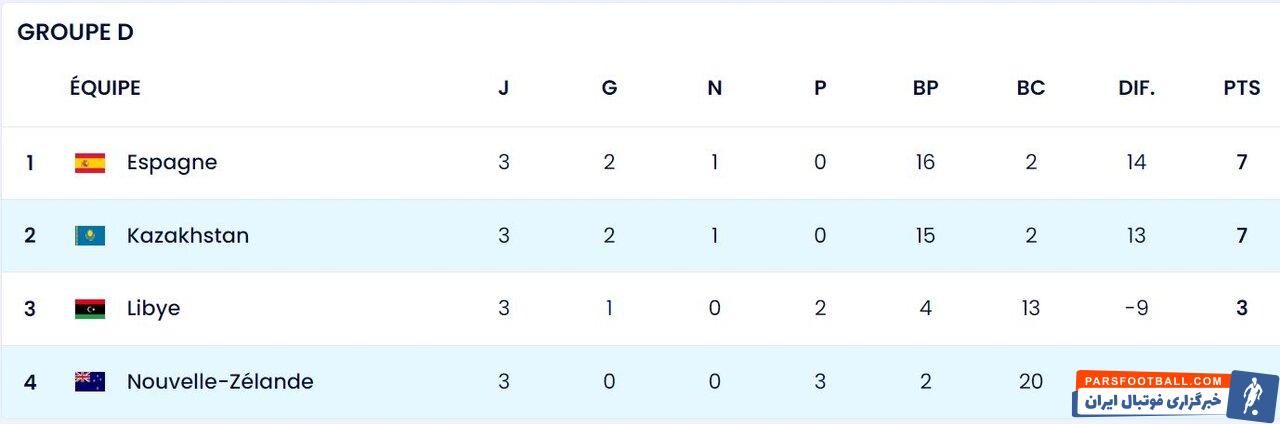Viewport: 1280px width, 424px height.
Task: Click the Libya flag icon
Action: pyautogui.click(x=90, y=309)
